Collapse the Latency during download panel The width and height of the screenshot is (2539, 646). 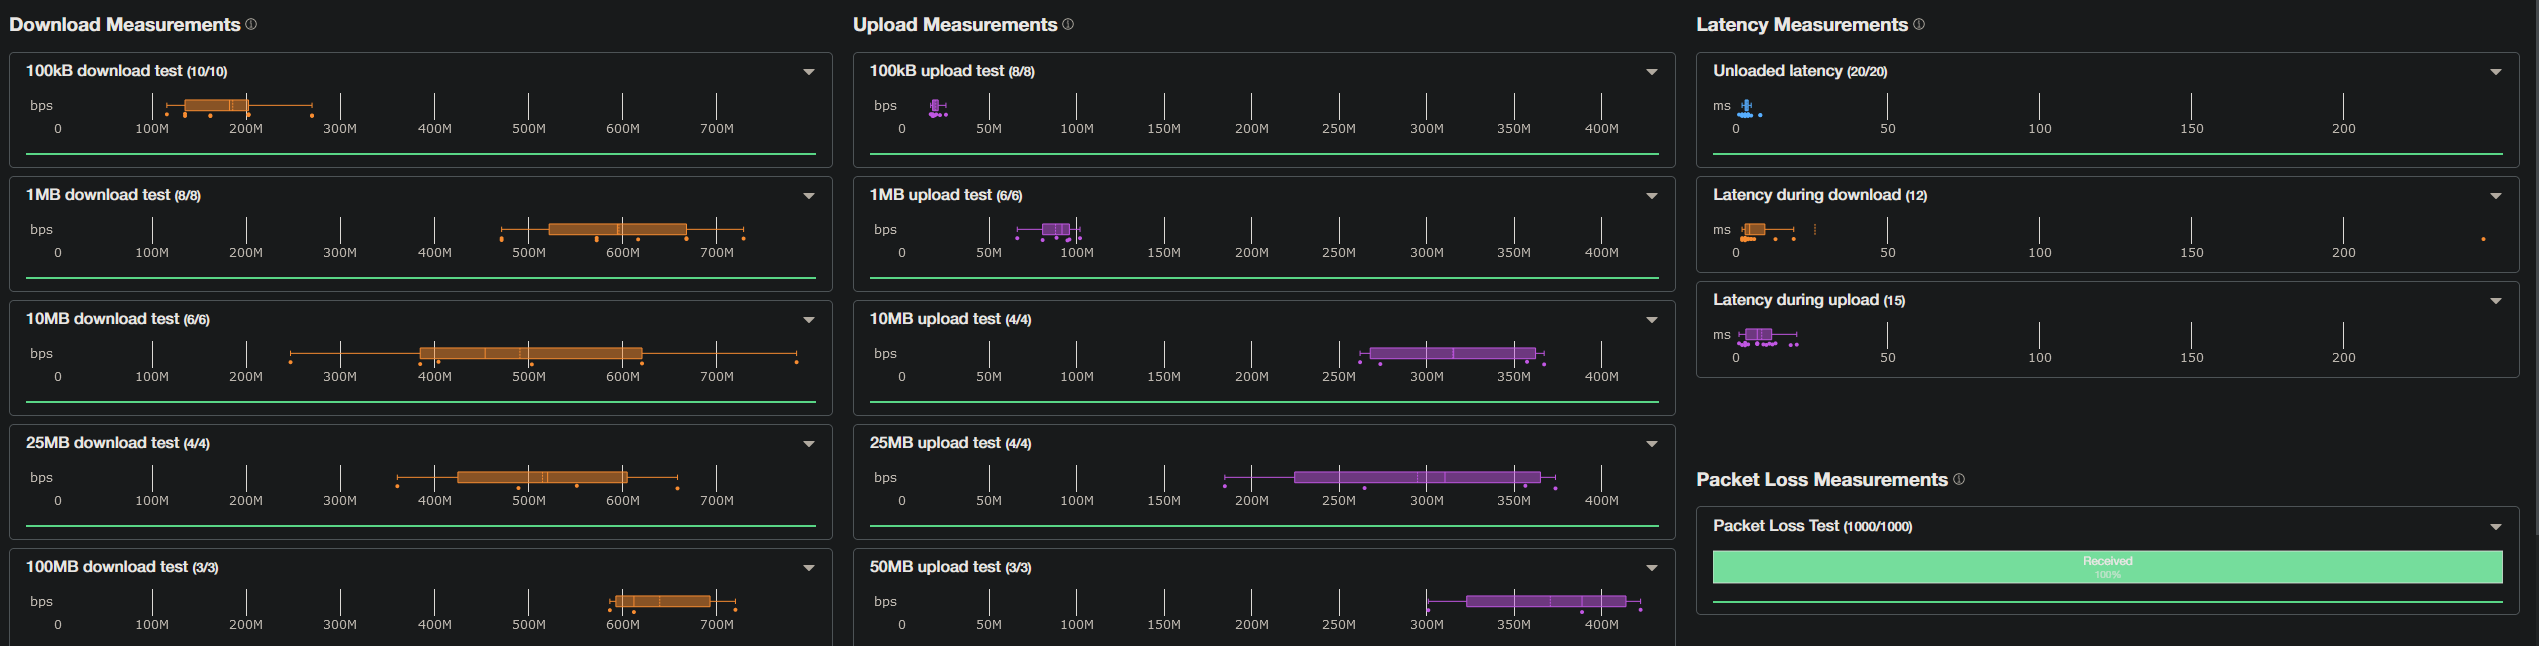tap(2496, 195)
